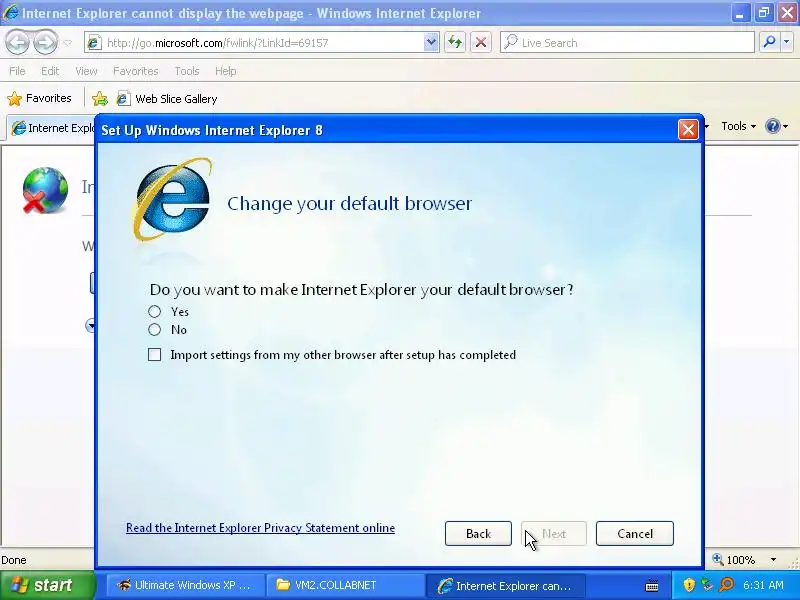This screenshot has width=800, height=600.
Task: Open the zoom level dropdown arrow
Action: (x=773, y=560)
